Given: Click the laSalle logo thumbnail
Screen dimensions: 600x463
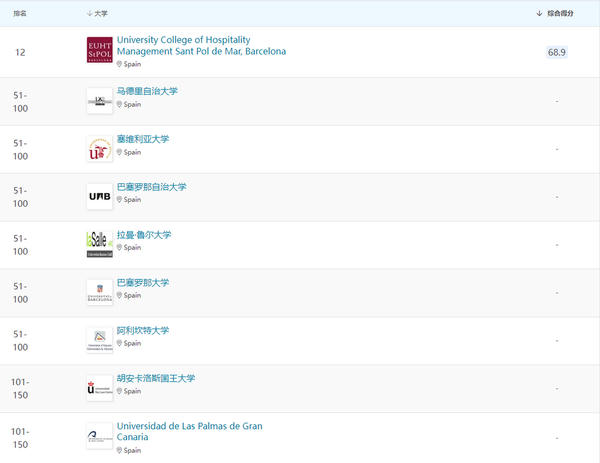Looking at the screenshot, I should [x=99, y=245].
